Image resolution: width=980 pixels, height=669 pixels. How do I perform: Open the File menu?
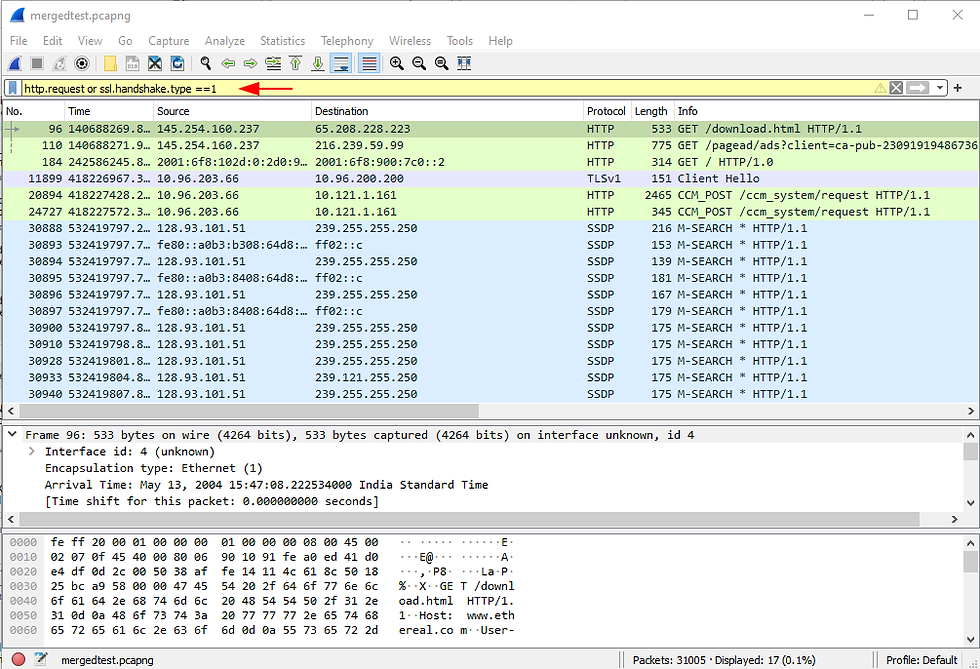[18, 41]
